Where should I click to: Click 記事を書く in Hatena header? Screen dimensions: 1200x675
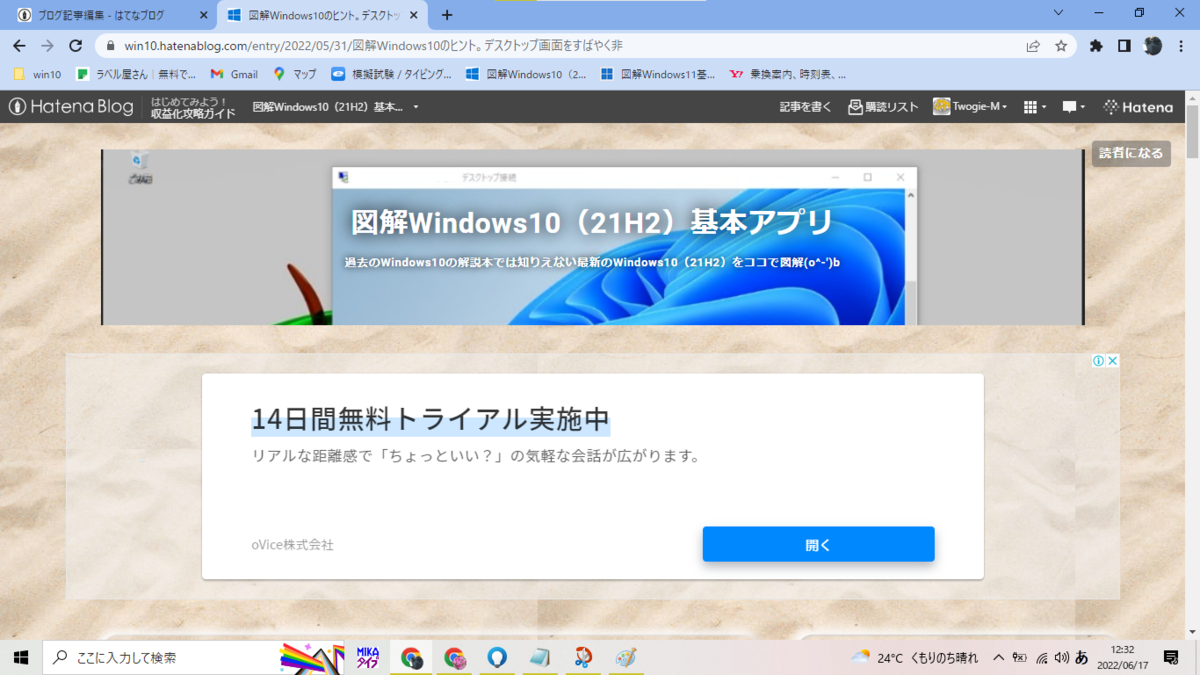(806, 107)
